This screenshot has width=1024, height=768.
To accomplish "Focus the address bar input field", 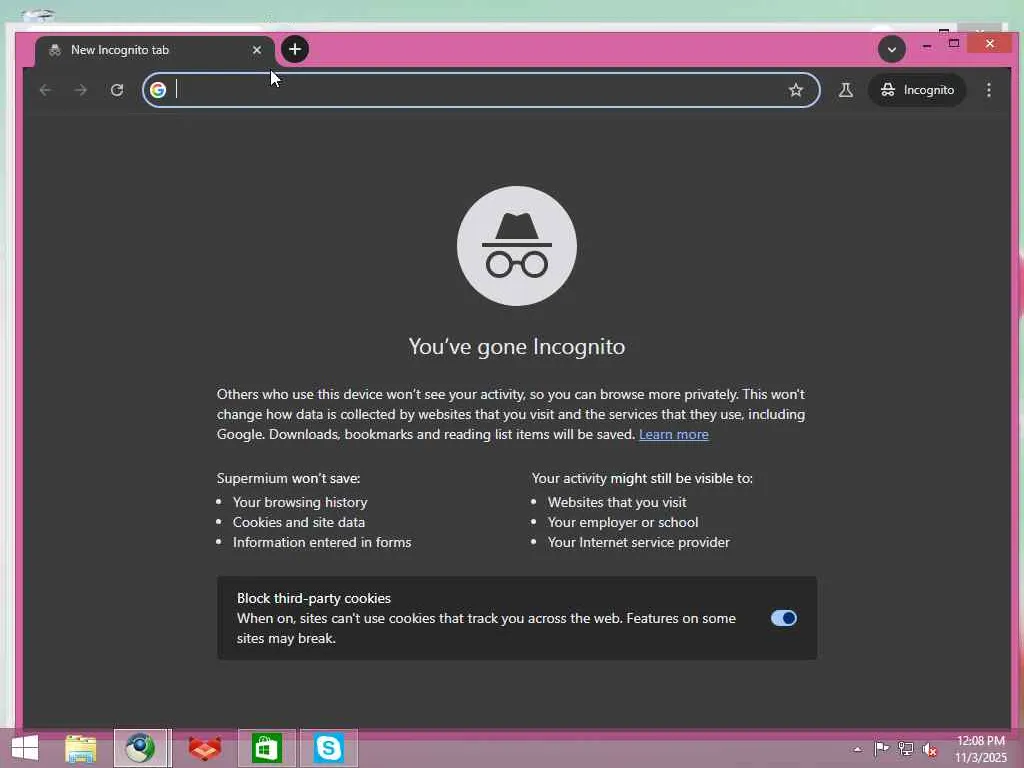I will [x=480, y=90].
